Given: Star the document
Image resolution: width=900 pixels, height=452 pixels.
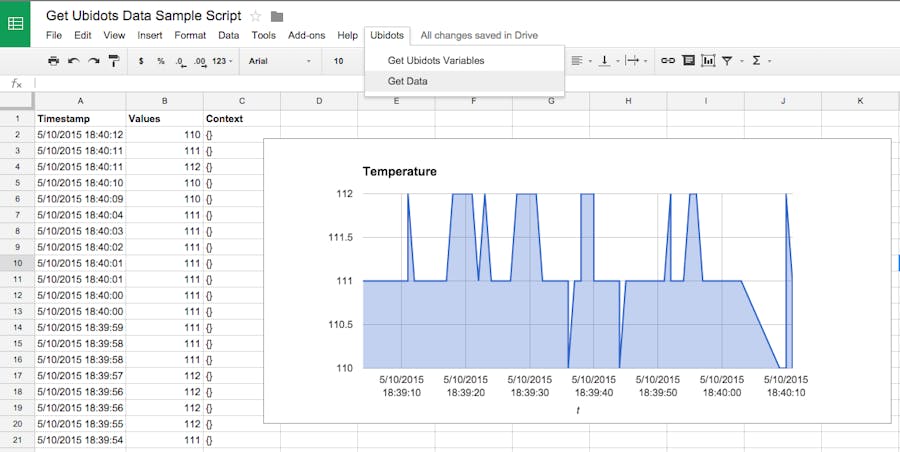Looking at the screenshot, I should click(256, 16).
